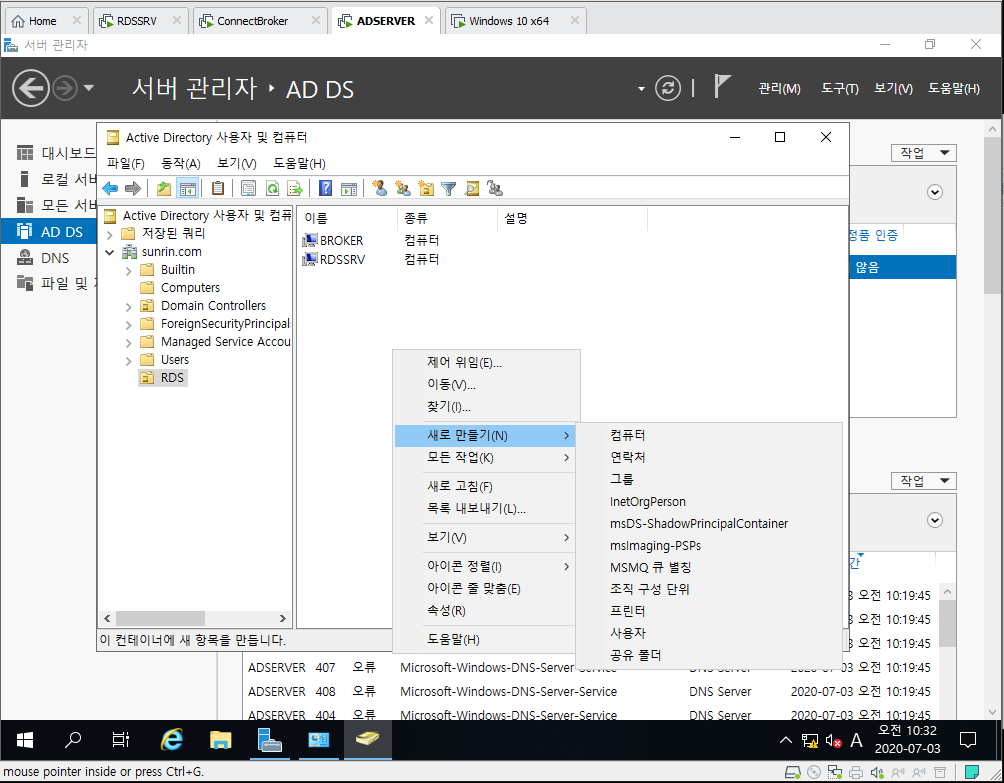
Task: Expand the 저장된 쿼리 tree node
Action: coord(109,234)
